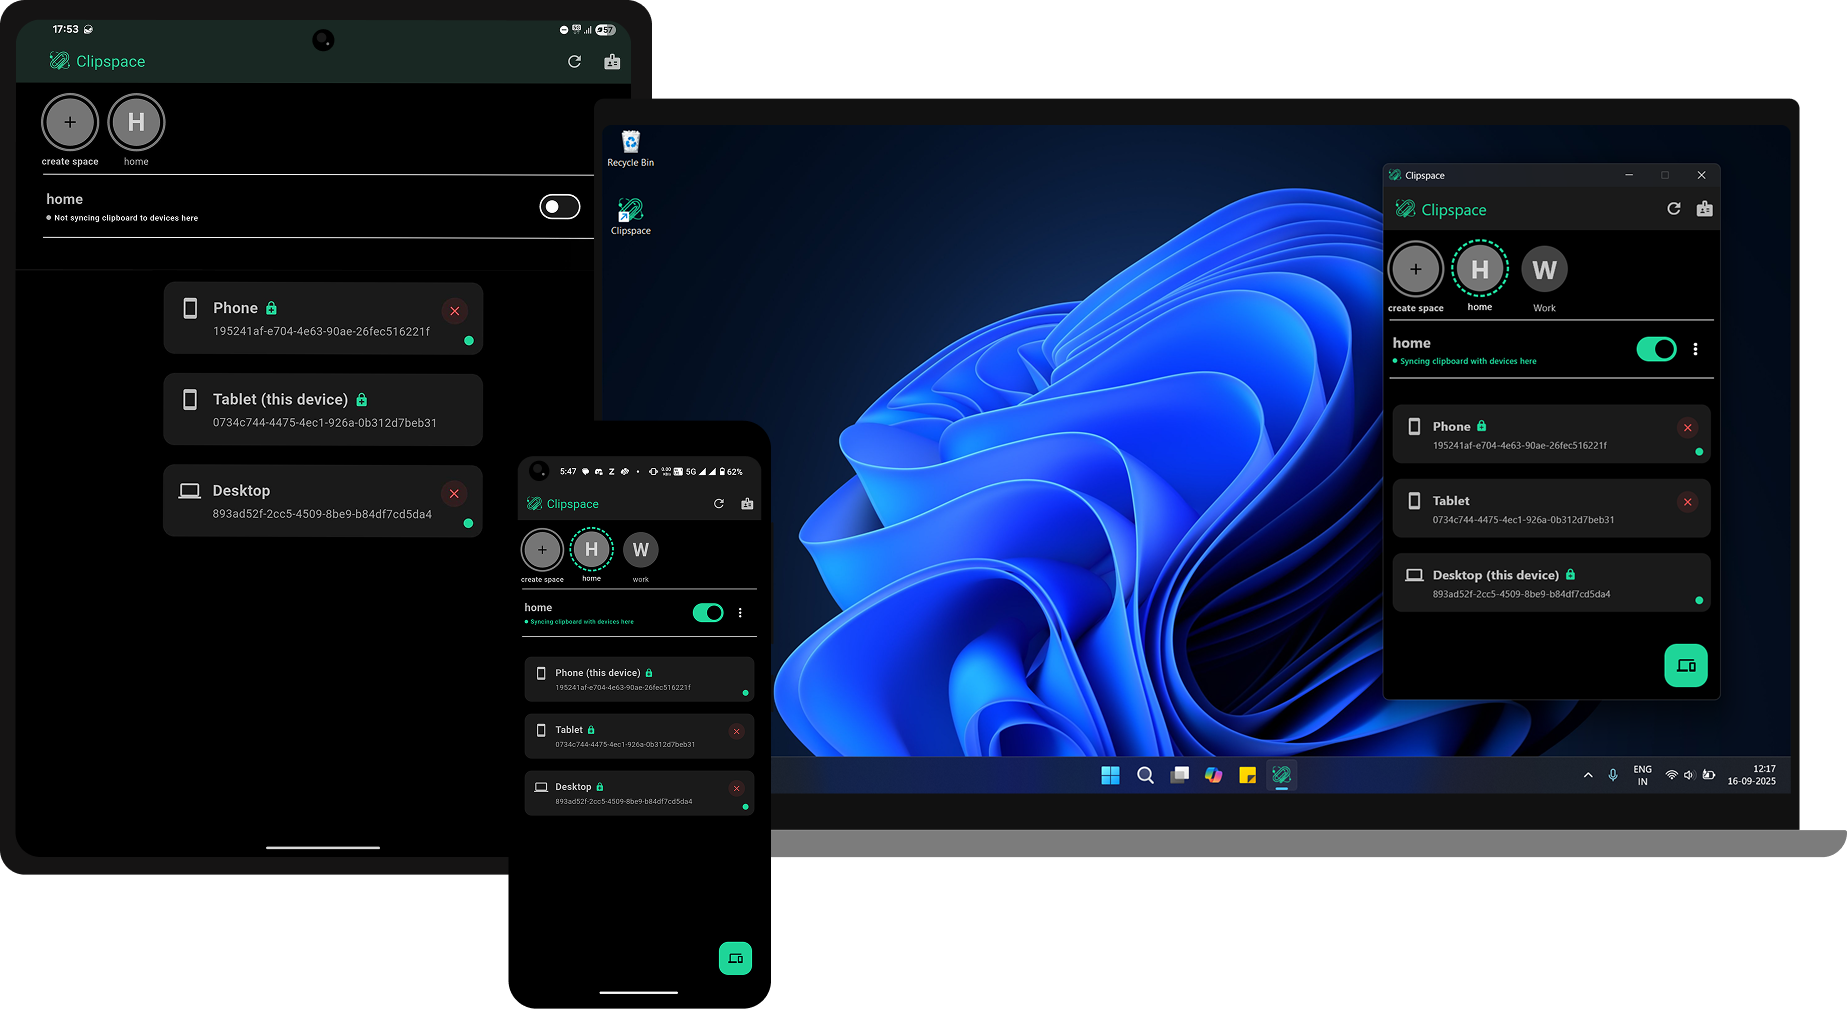Click the green add device button on desktop
Viewport: 1848px width, 1009px height.
point(1685,666)
